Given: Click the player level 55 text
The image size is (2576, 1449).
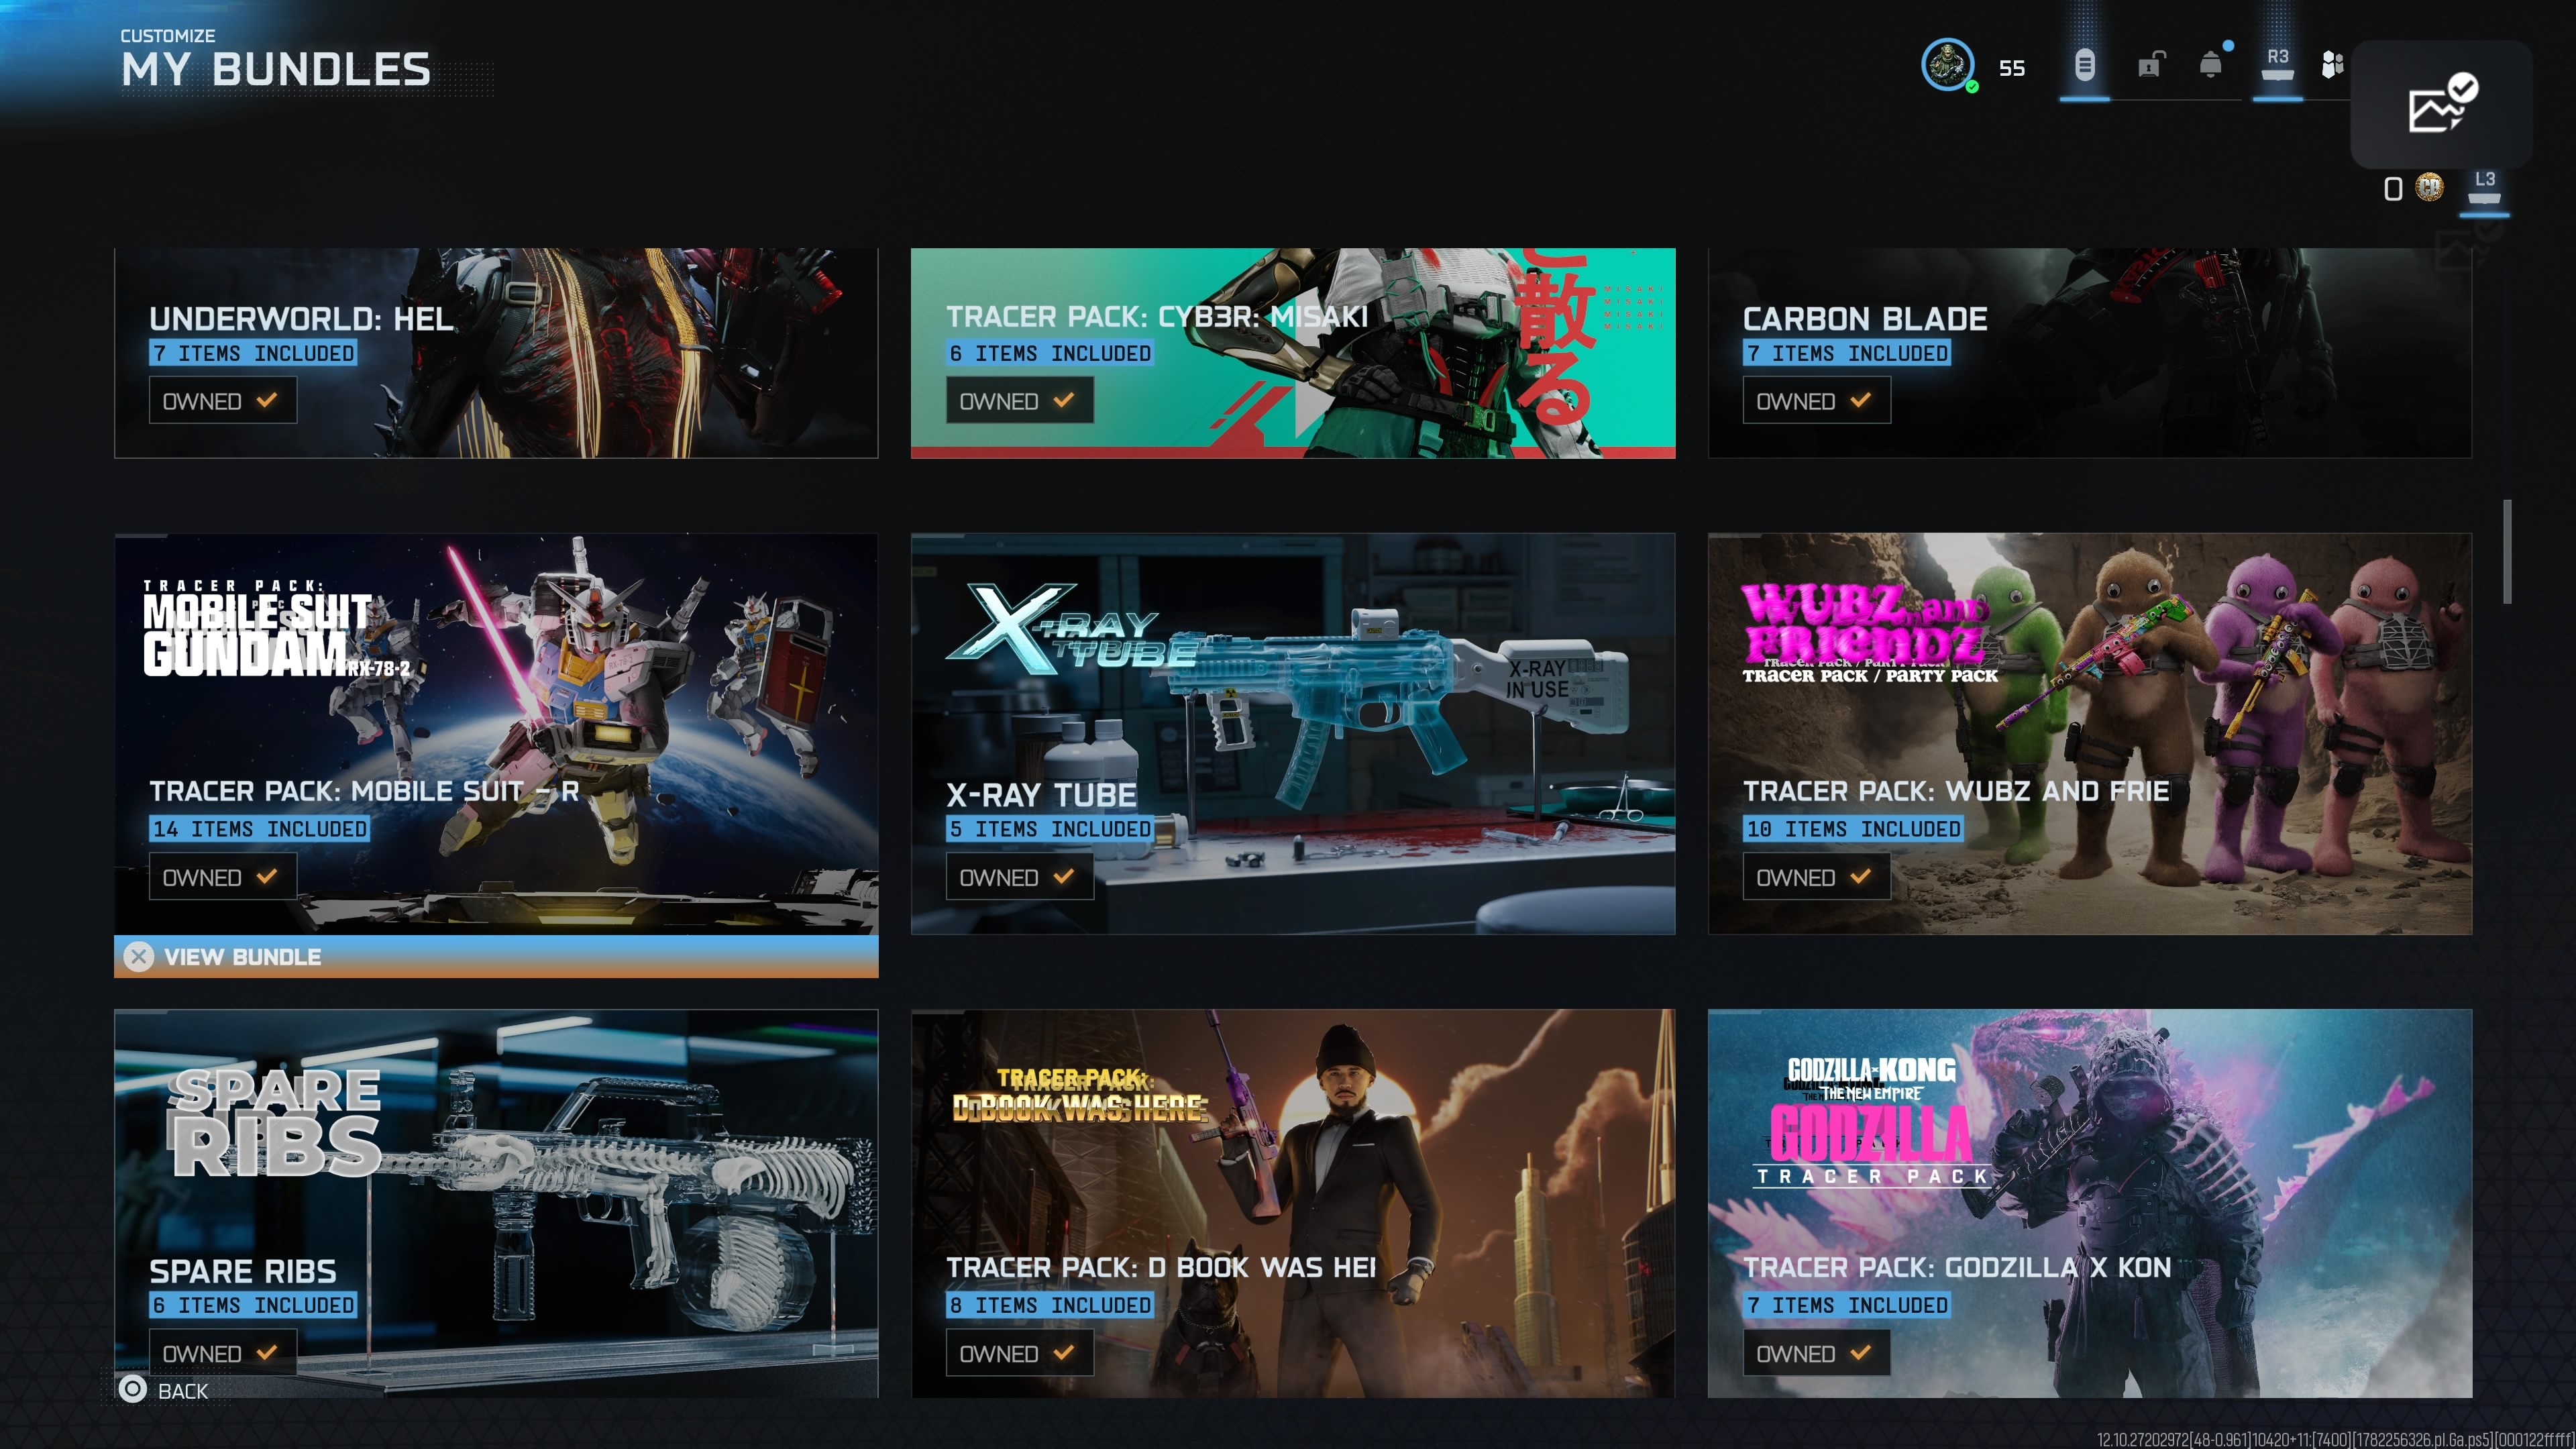Looking at the screenshot, I should 2011,68.
